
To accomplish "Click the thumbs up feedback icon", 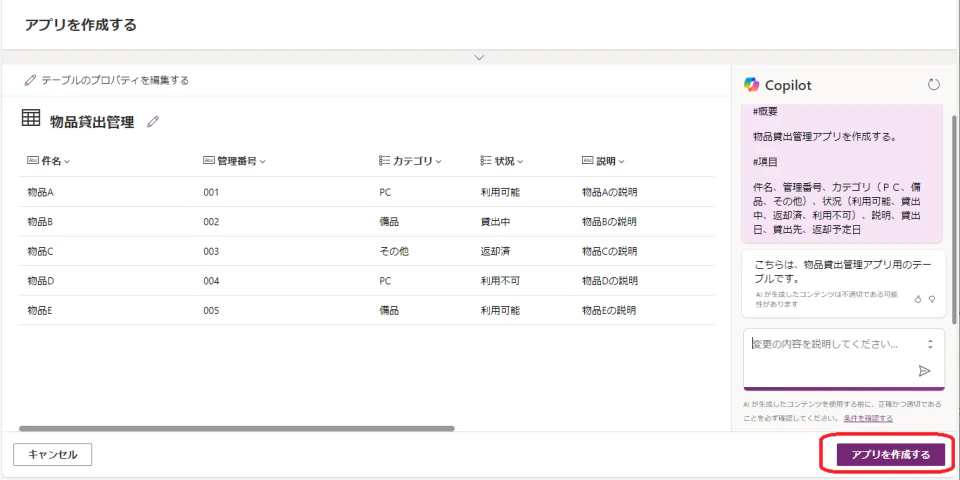I will pos(918,299).
